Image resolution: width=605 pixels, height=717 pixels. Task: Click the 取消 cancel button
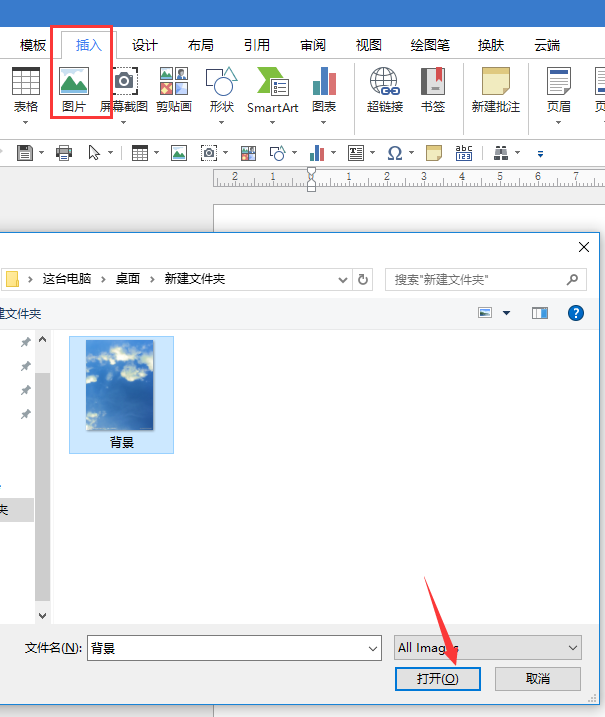coord(538,679)
